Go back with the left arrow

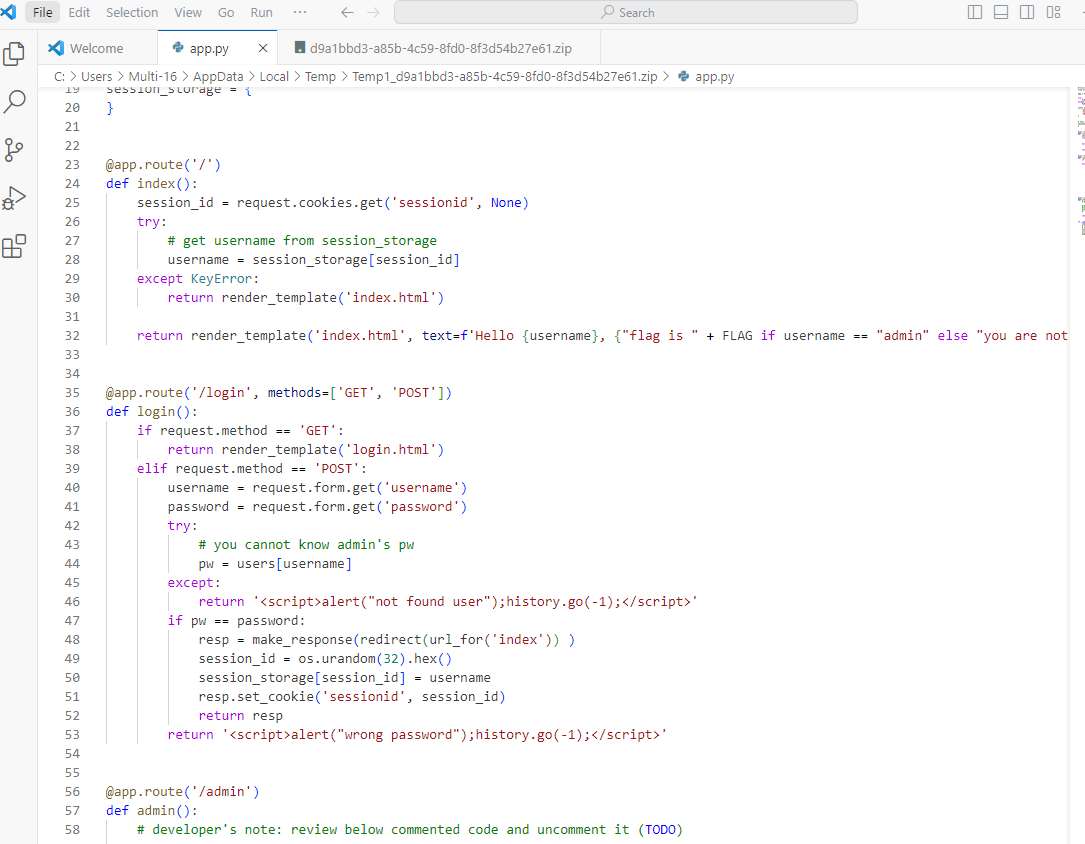pos(347,12)
